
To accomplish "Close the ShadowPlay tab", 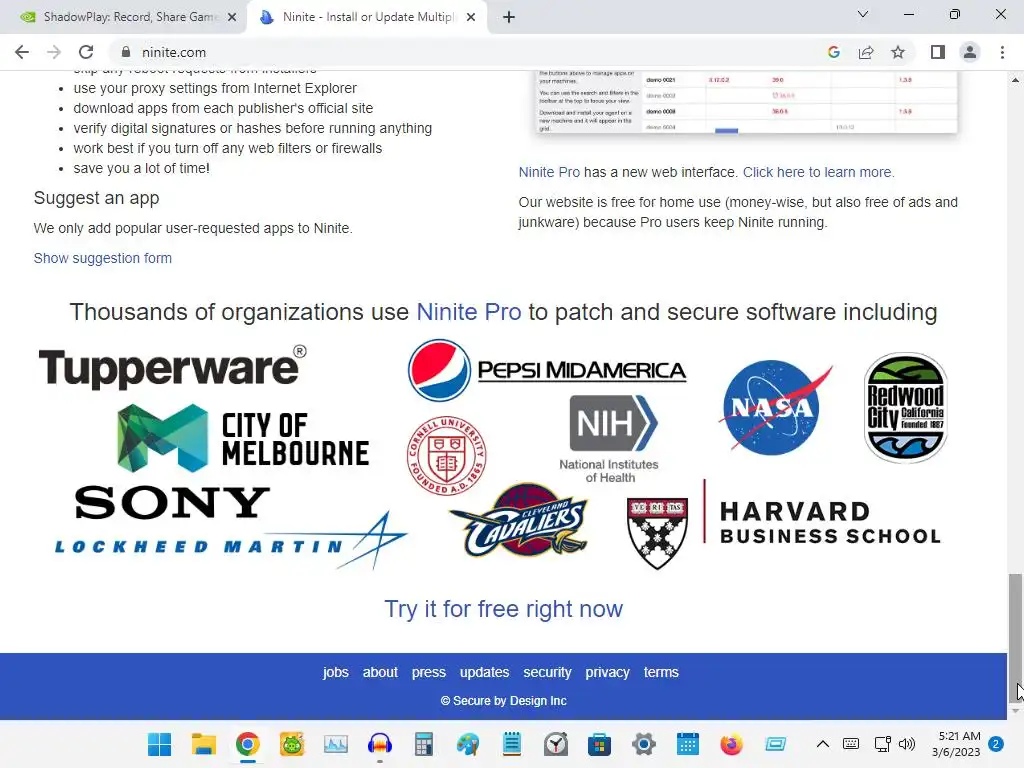I will [x=232, y=18].
